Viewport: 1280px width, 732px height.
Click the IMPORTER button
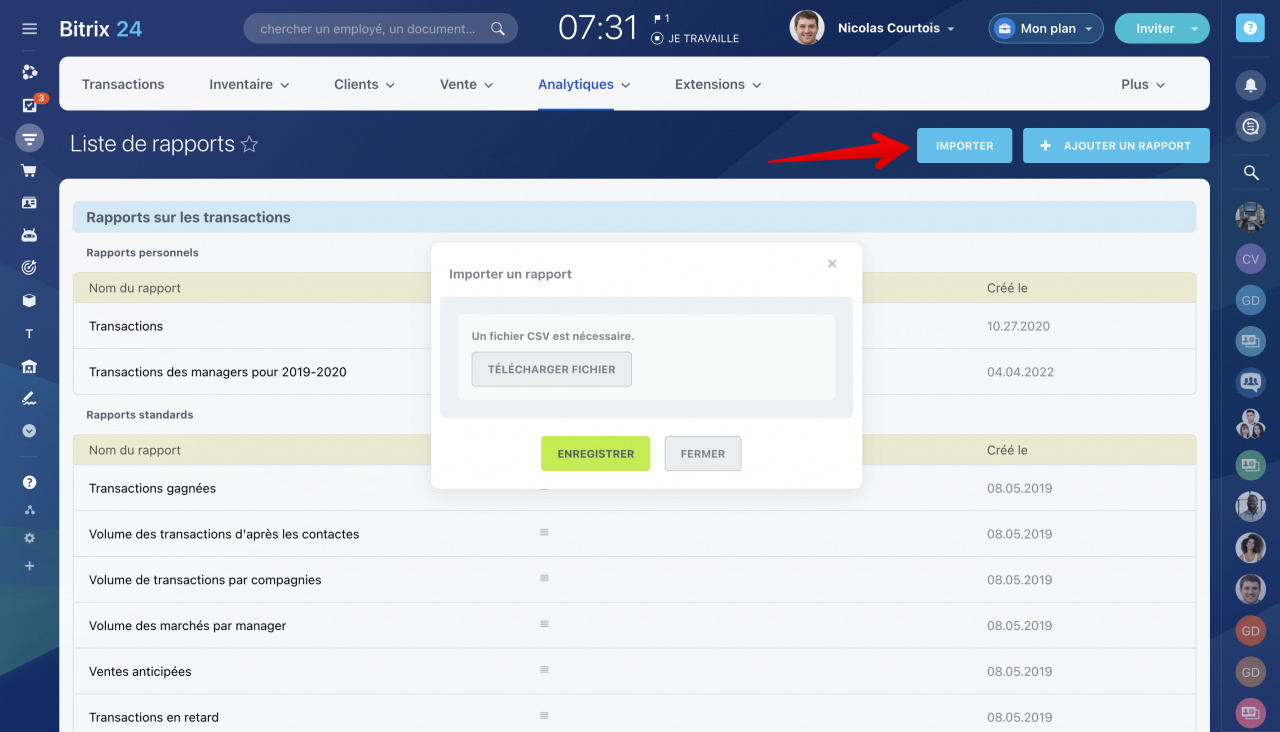pyautogui.click(x=964, y=145)
